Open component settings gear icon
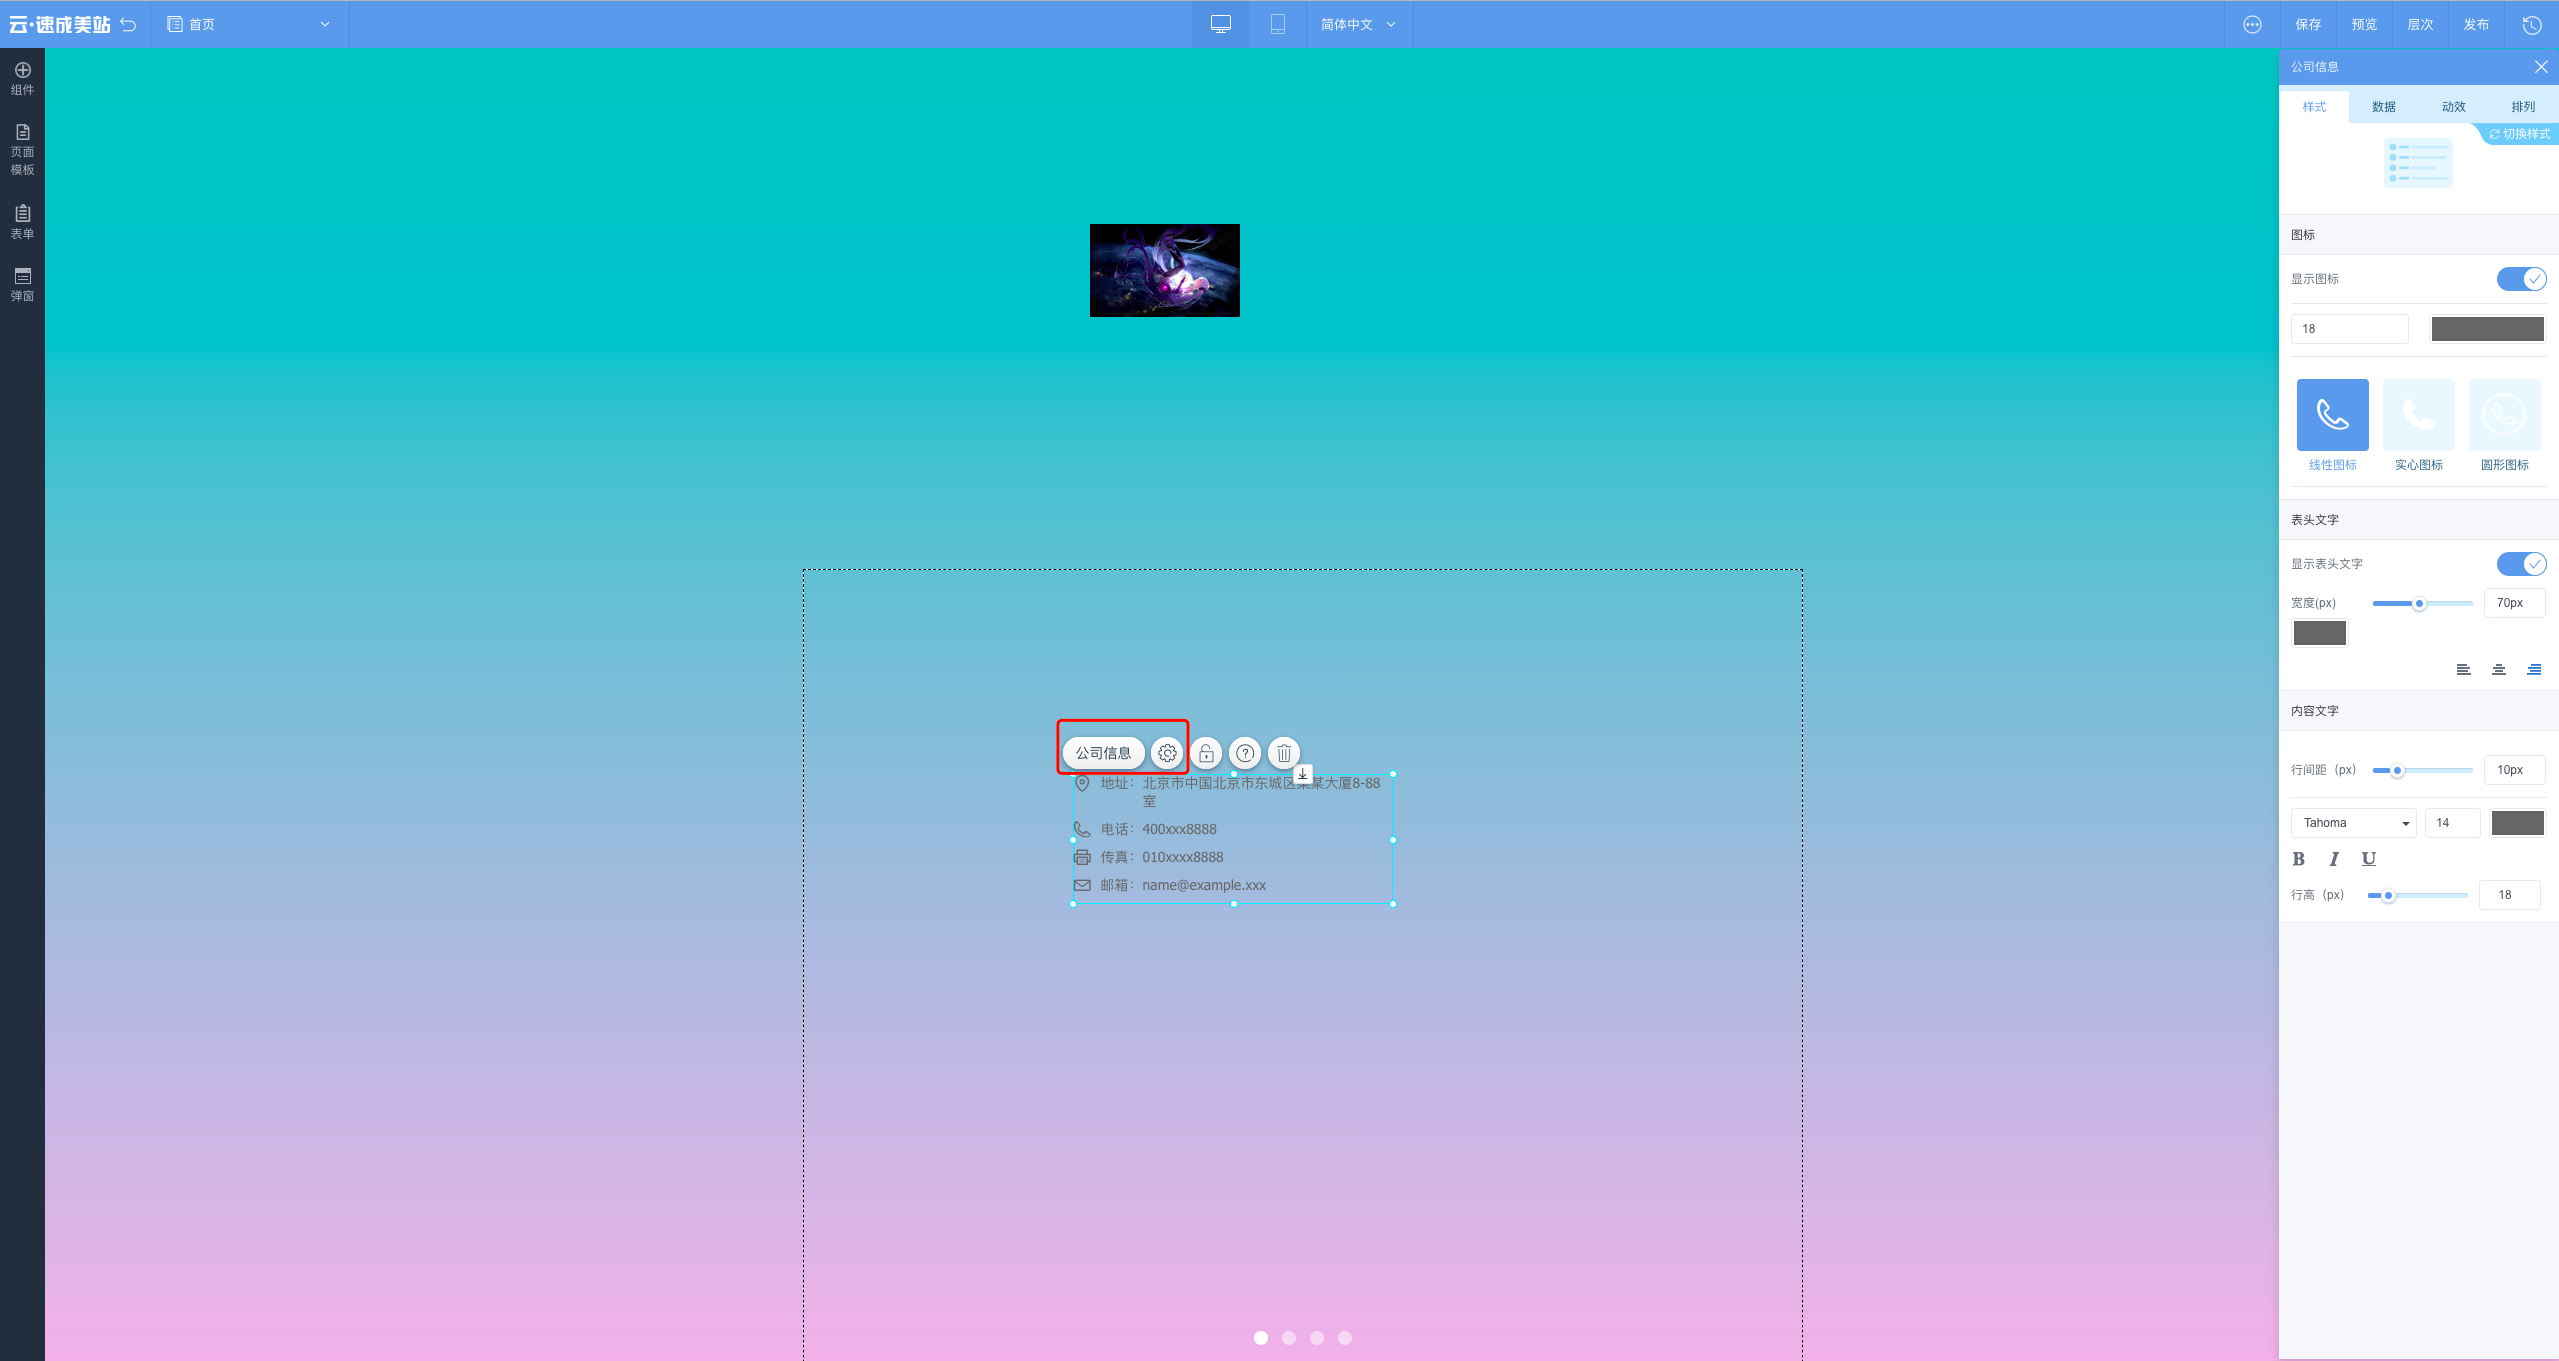 click(x=1167, y=753)
